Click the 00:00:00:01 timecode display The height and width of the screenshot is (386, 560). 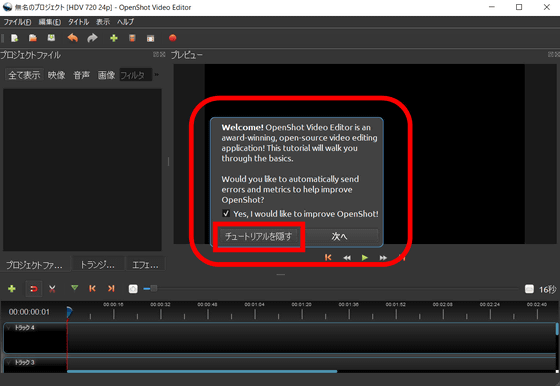tap(29, 312)
